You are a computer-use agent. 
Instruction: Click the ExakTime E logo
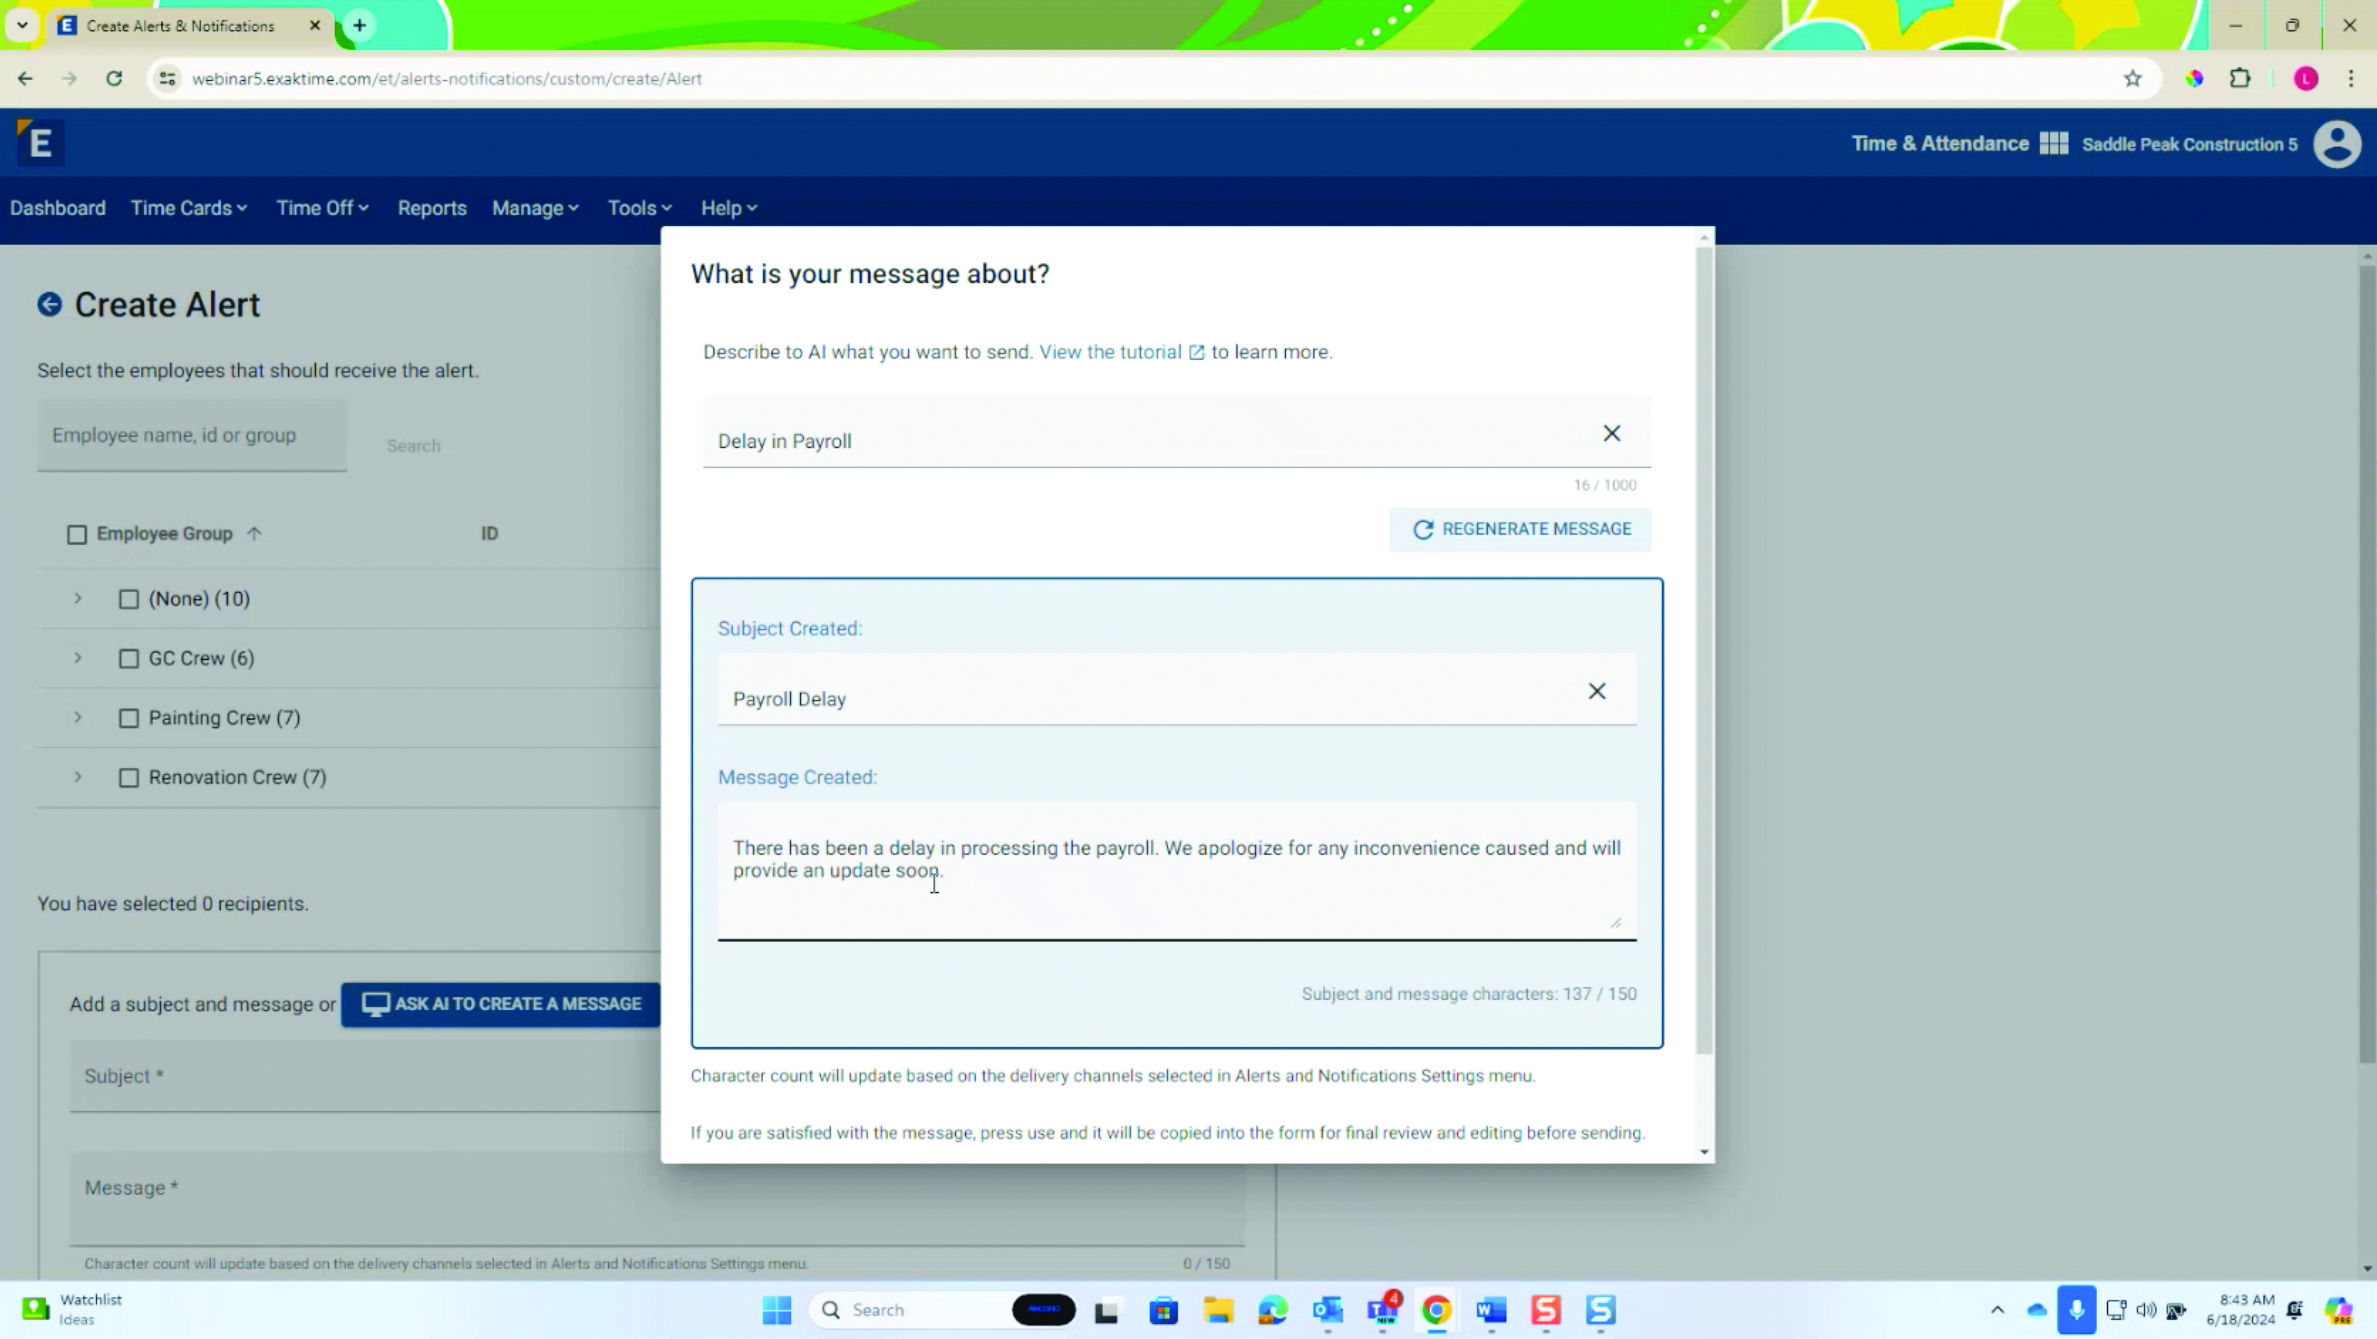click(40, 143)
